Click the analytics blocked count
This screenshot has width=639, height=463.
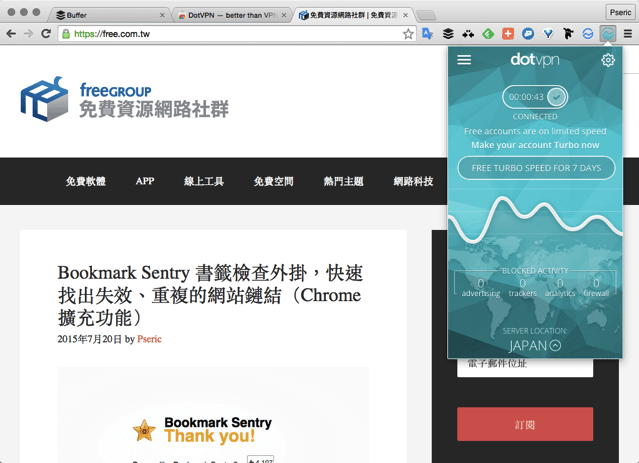click(560, 288)
